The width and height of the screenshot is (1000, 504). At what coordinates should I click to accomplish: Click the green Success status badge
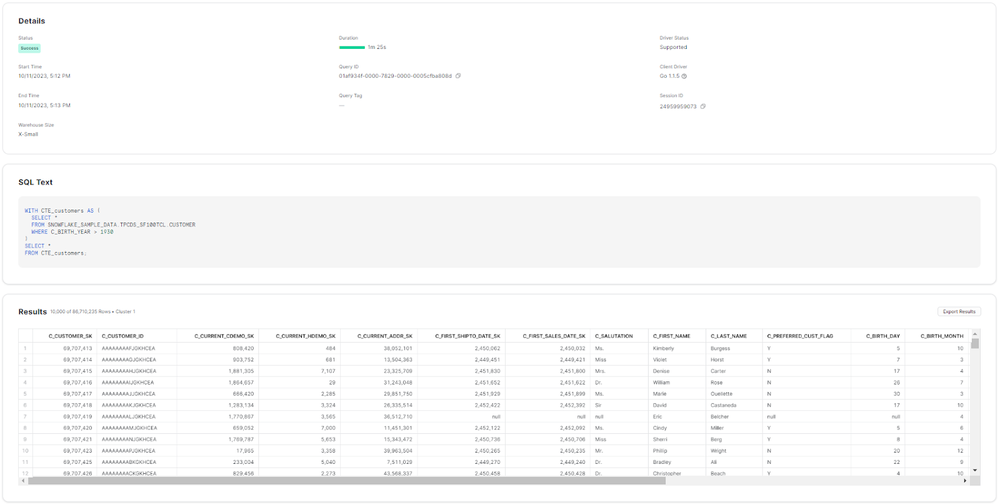[29, 47]
